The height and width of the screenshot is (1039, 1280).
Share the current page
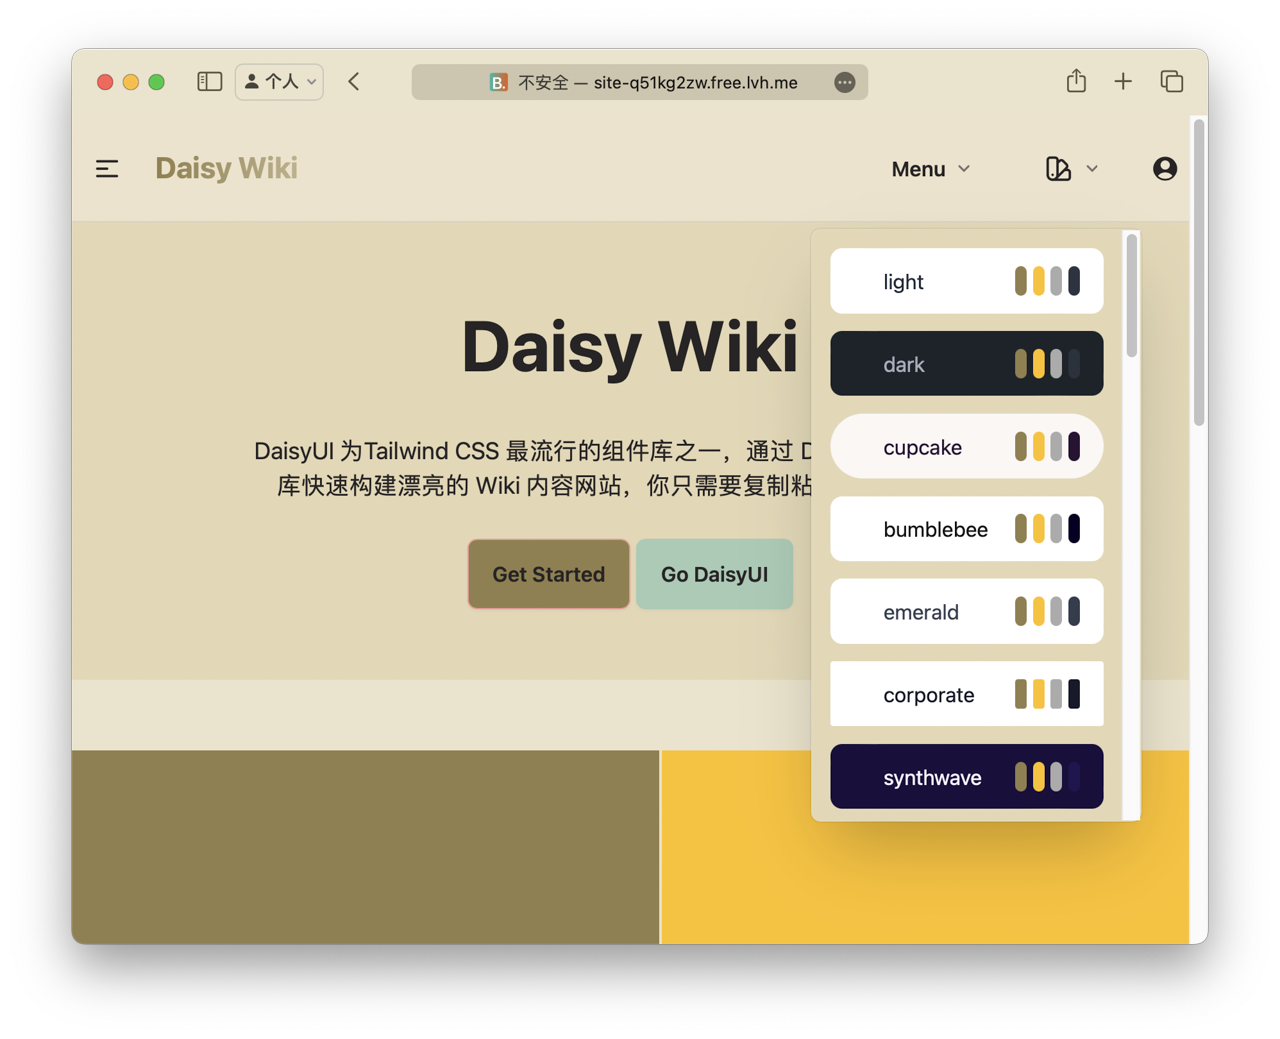1076,81
